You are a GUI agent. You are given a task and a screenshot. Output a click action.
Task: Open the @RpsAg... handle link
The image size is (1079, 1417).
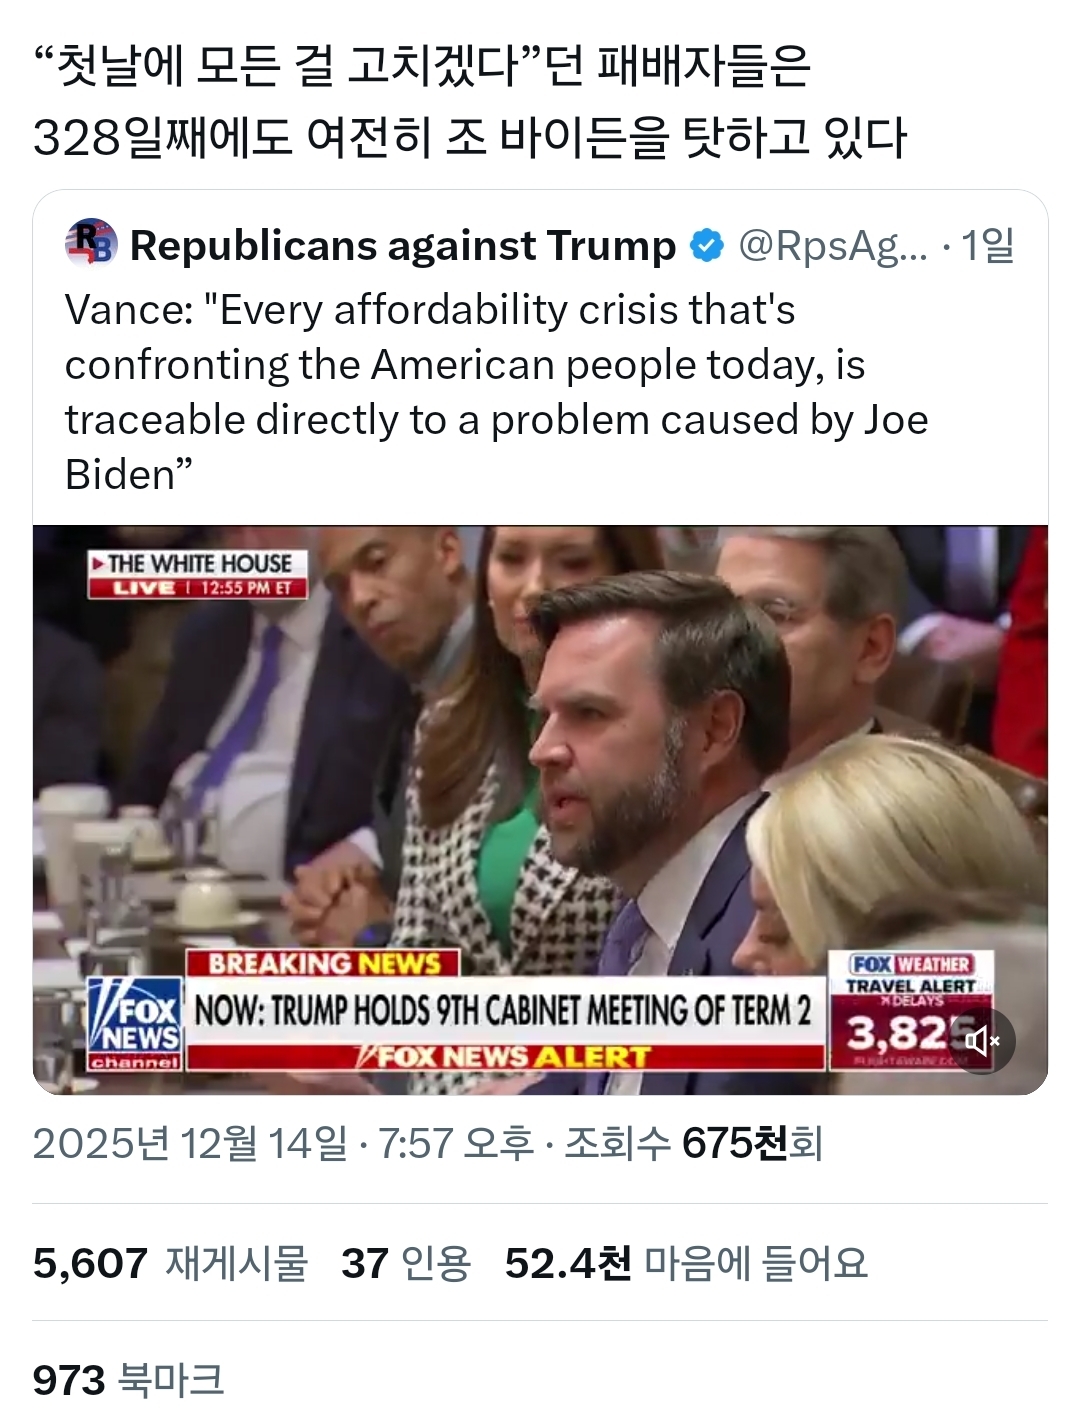pyautogui.click(x=832, y=246)
